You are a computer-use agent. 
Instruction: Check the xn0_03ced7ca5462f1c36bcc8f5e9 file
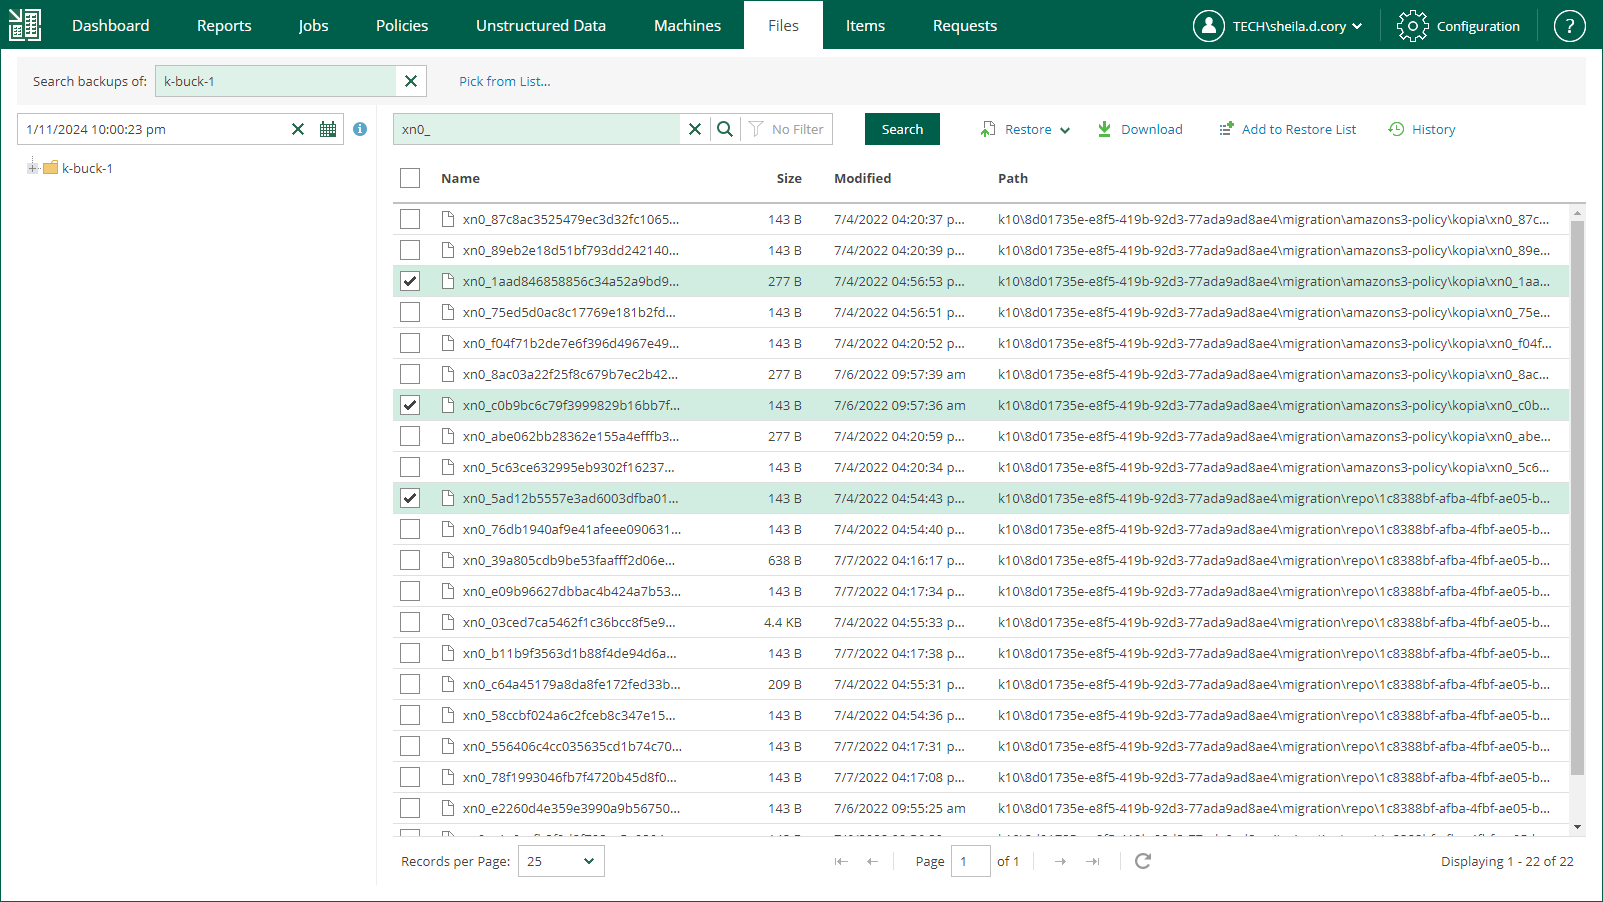click(x=410, y=622)
